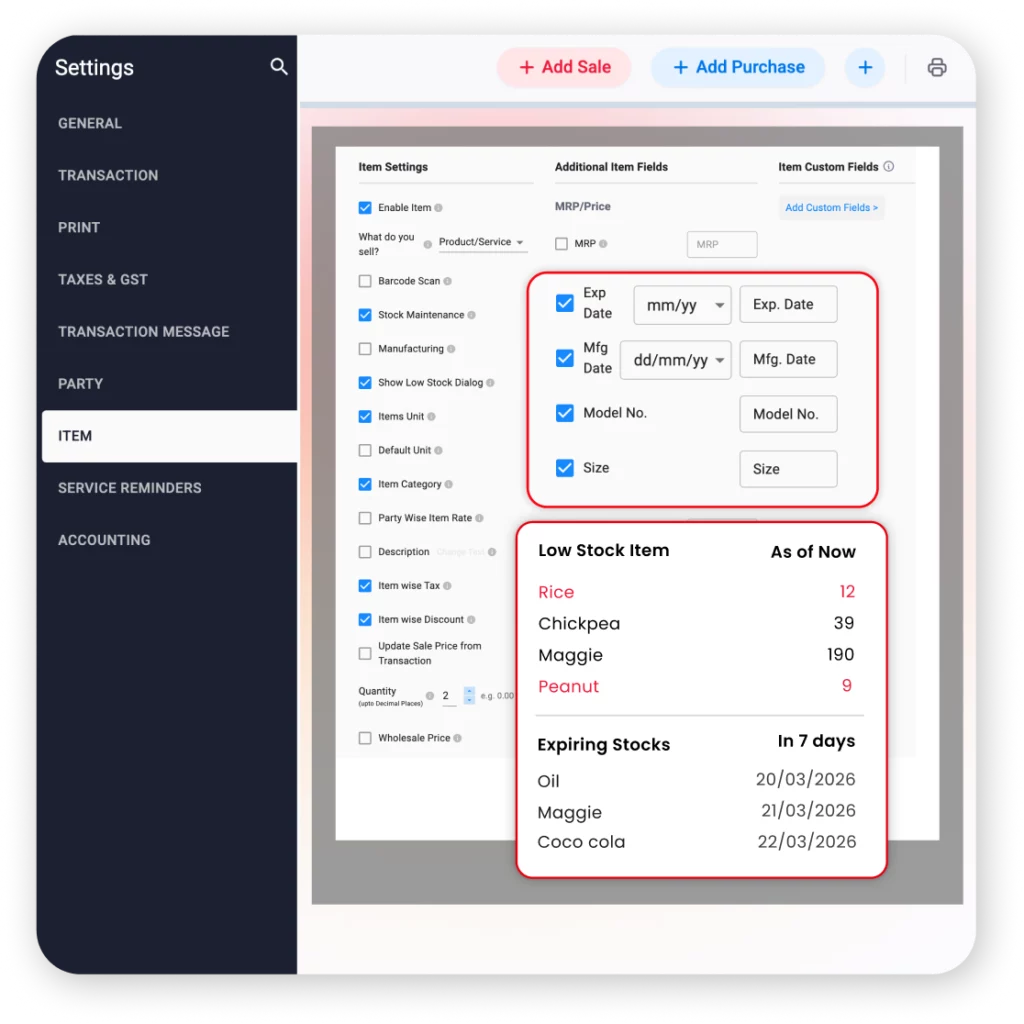The width and height of the screenshot is (1024, 1024).
Task: Click the plus icon next to Add Purchase
Action: (x=864, y=67)
